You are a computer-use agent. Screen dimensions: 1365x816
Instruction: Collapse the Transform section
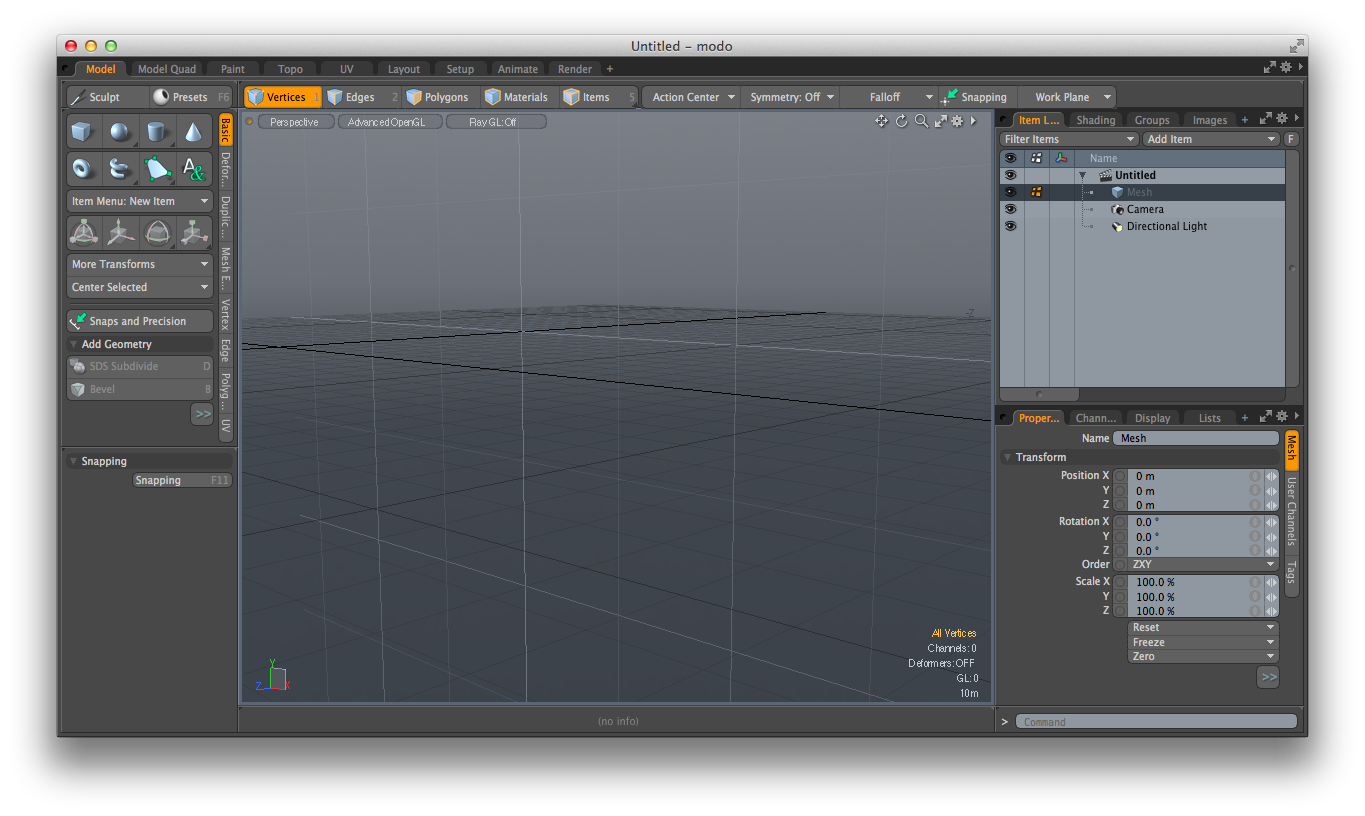coord(1007,457)
